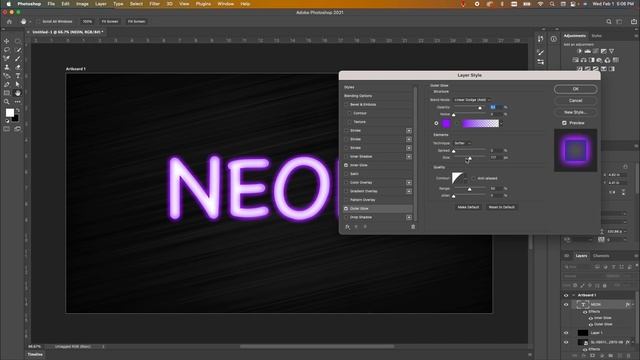Click the fx icon in Layer Style dialog
This screenshot has width=640, height=360.
pos(347,227)
